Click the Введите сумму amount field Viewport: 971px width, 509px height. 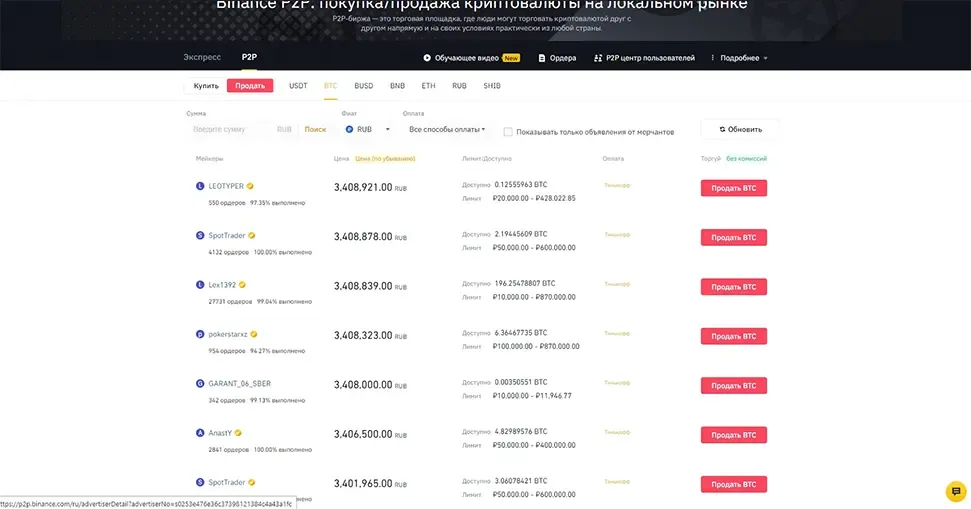[232, 129]
